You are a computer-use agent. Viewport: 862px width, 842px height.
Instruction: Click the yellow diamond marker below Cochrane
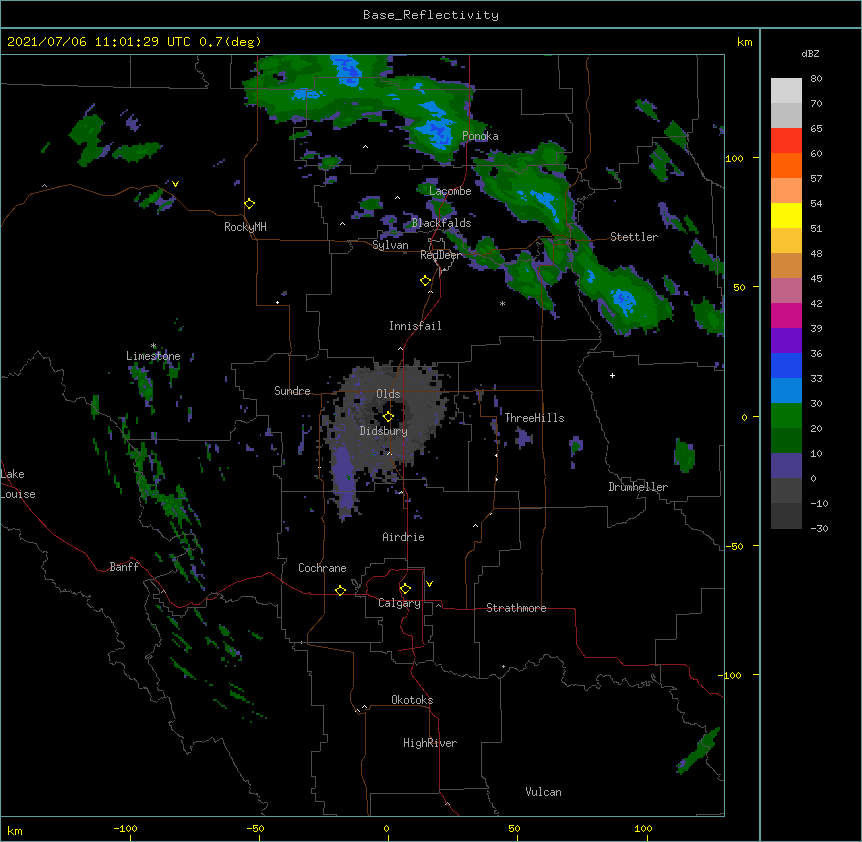[x=340, y=590]
